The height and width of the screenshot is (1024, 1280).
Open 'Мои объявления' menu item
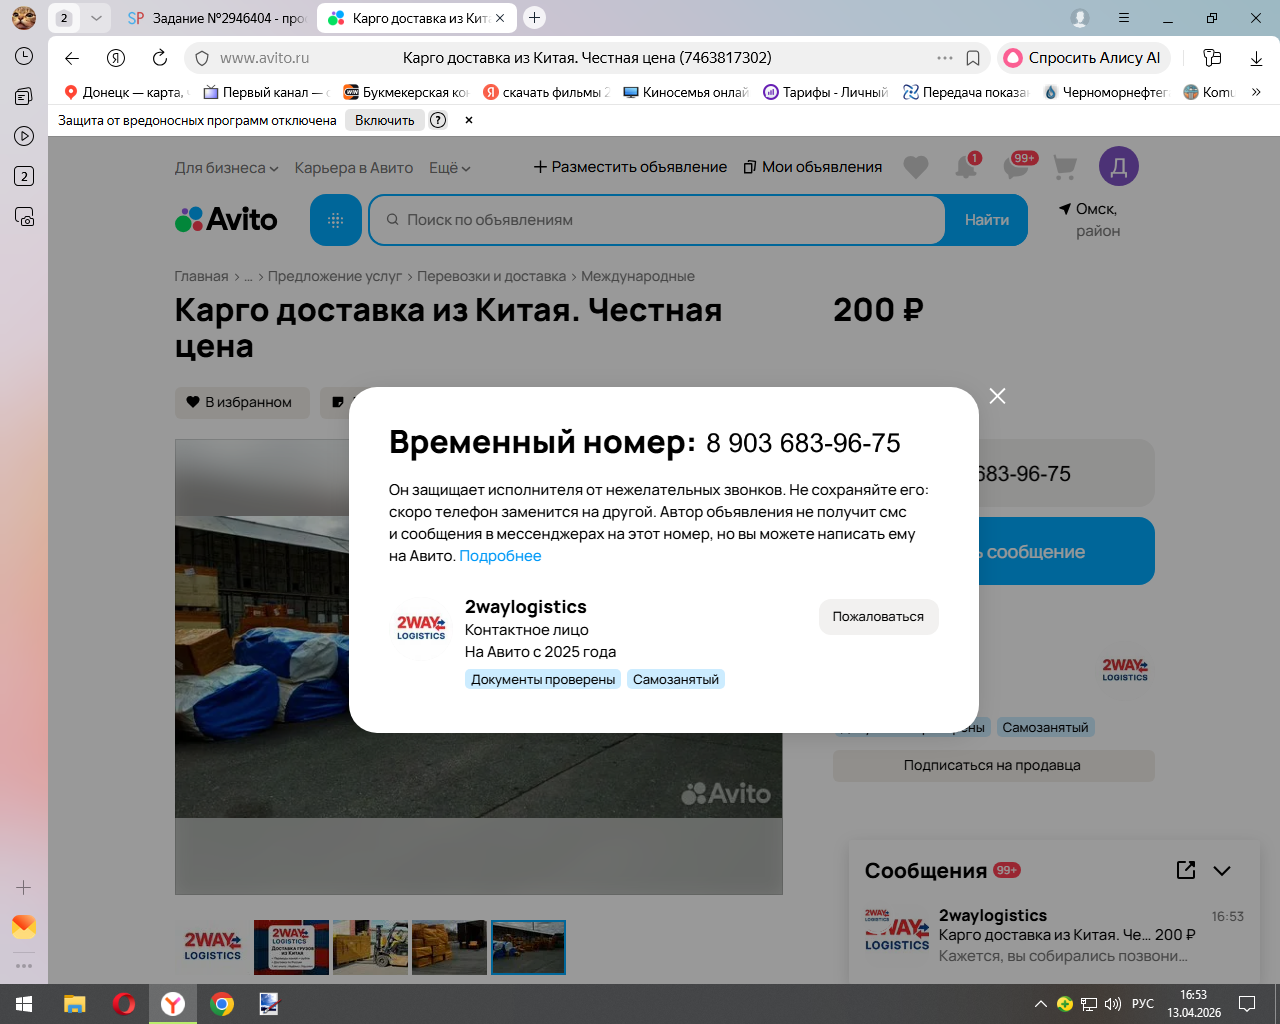813,167
